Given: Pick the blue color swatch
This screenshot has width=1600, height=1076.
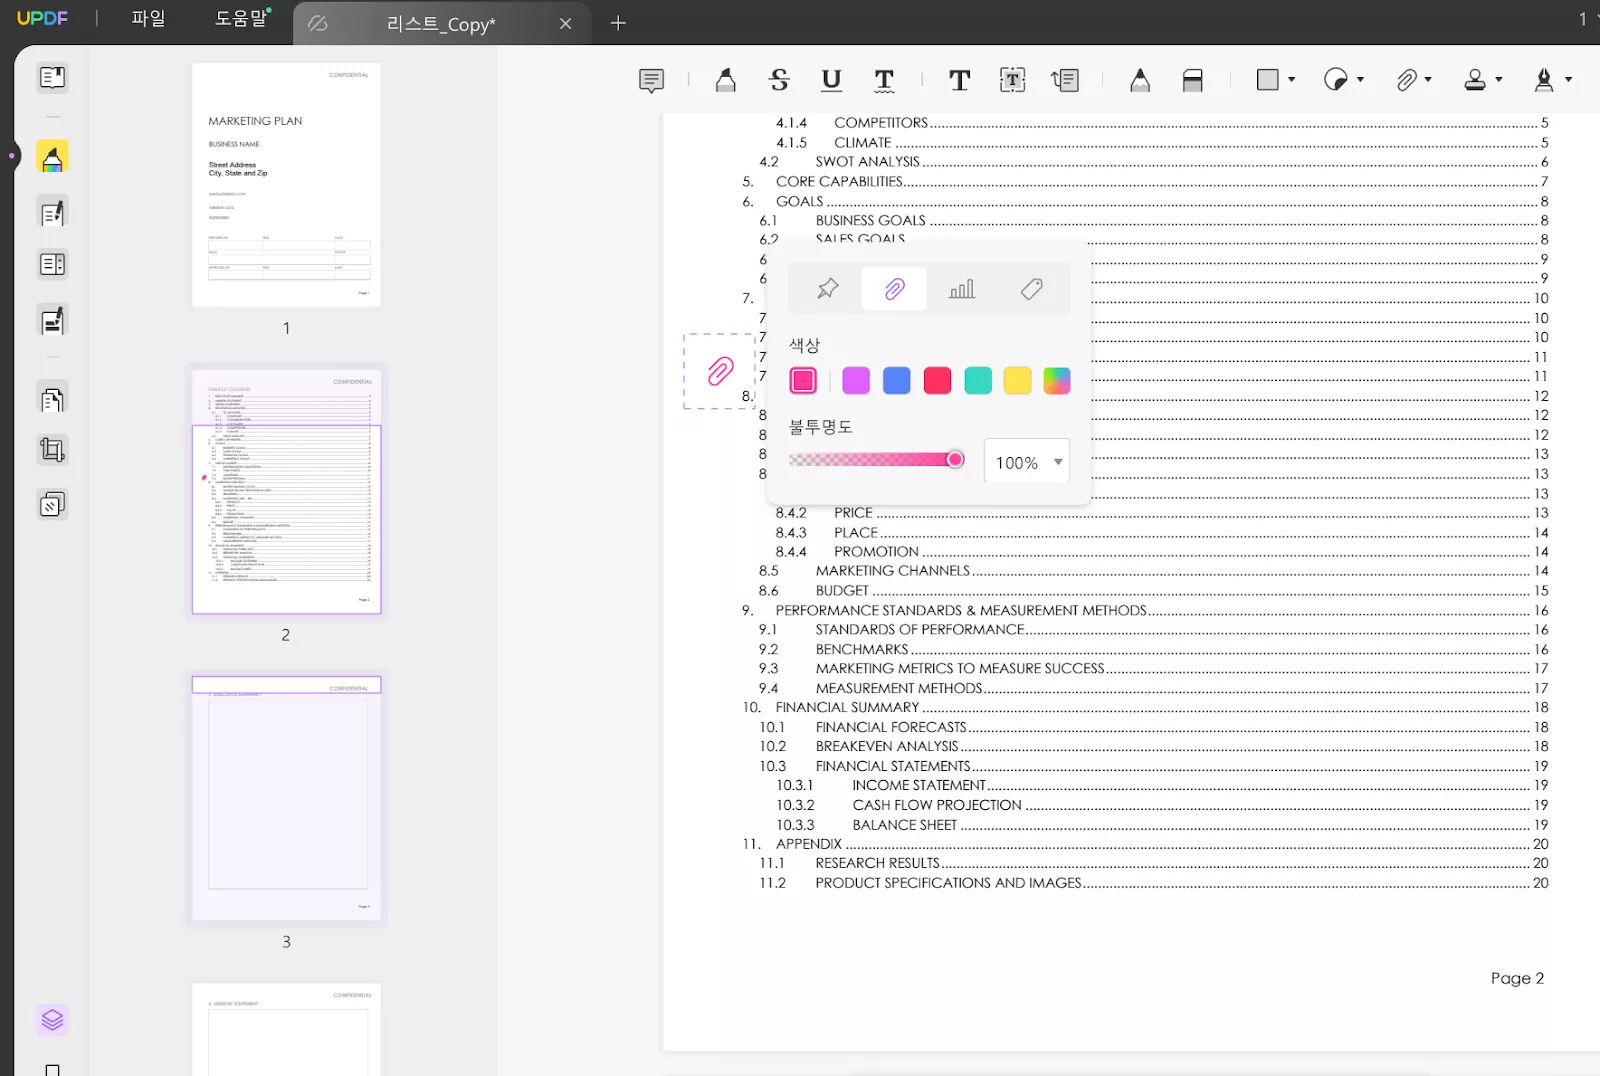Looking at the screenshot, I should tap(897, 380).
